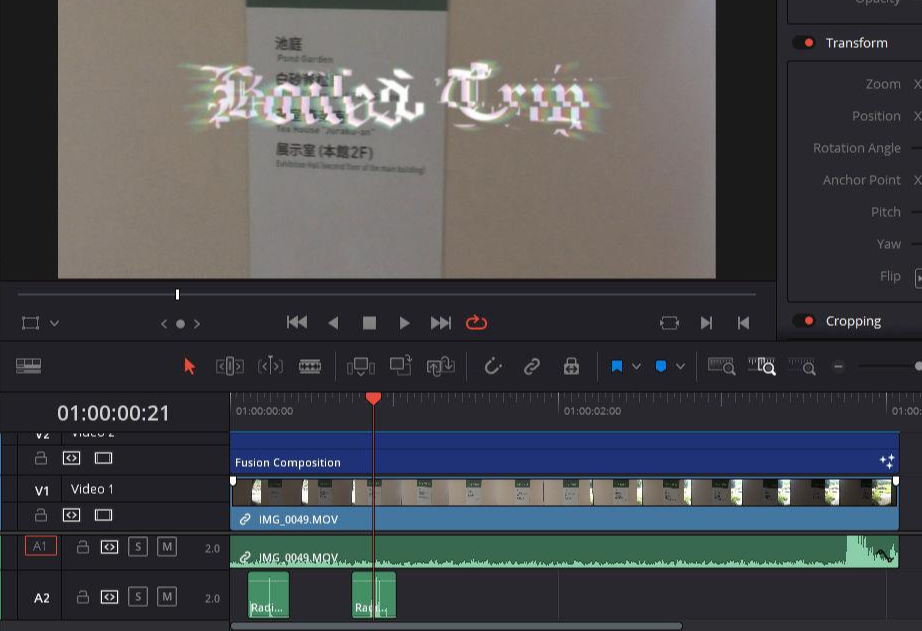Select the IMG_0049.MOV video clip

click(x=564, y=504)
